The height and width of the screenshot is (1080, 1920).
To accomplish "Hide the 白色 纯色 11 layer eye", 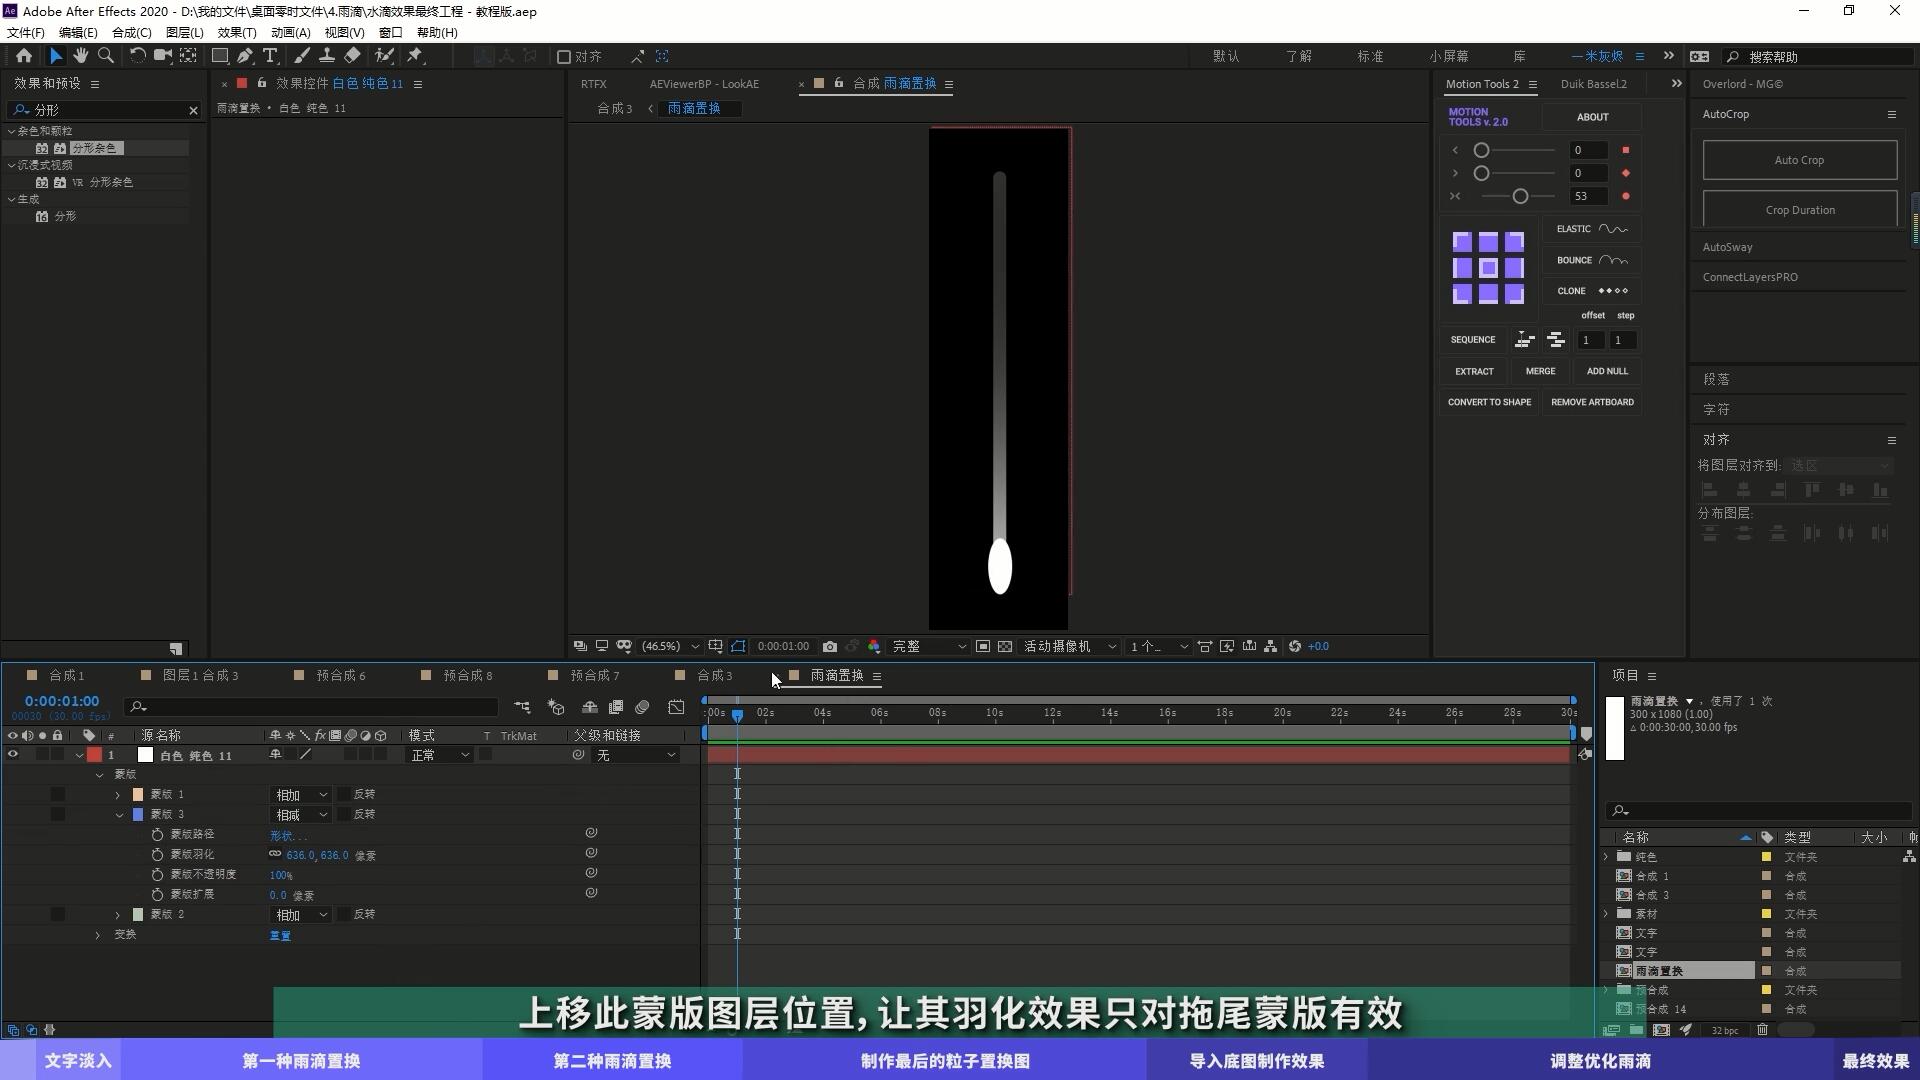I will 13,756.
